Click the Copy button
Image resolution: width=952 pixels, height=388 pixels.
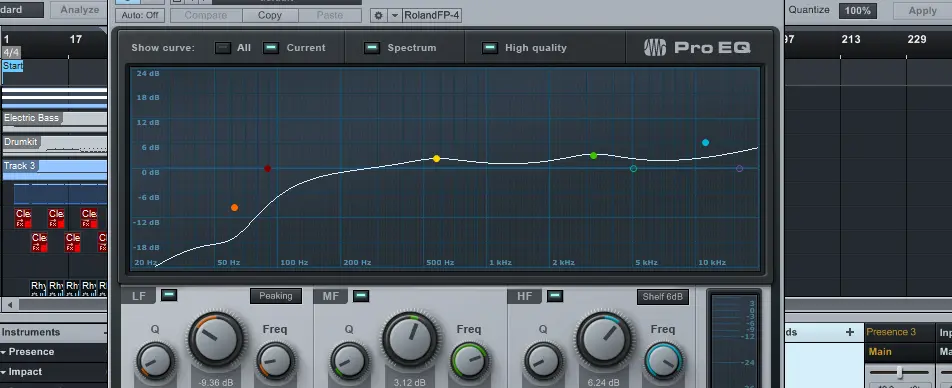pyautogui.click(x=270, y=15)
